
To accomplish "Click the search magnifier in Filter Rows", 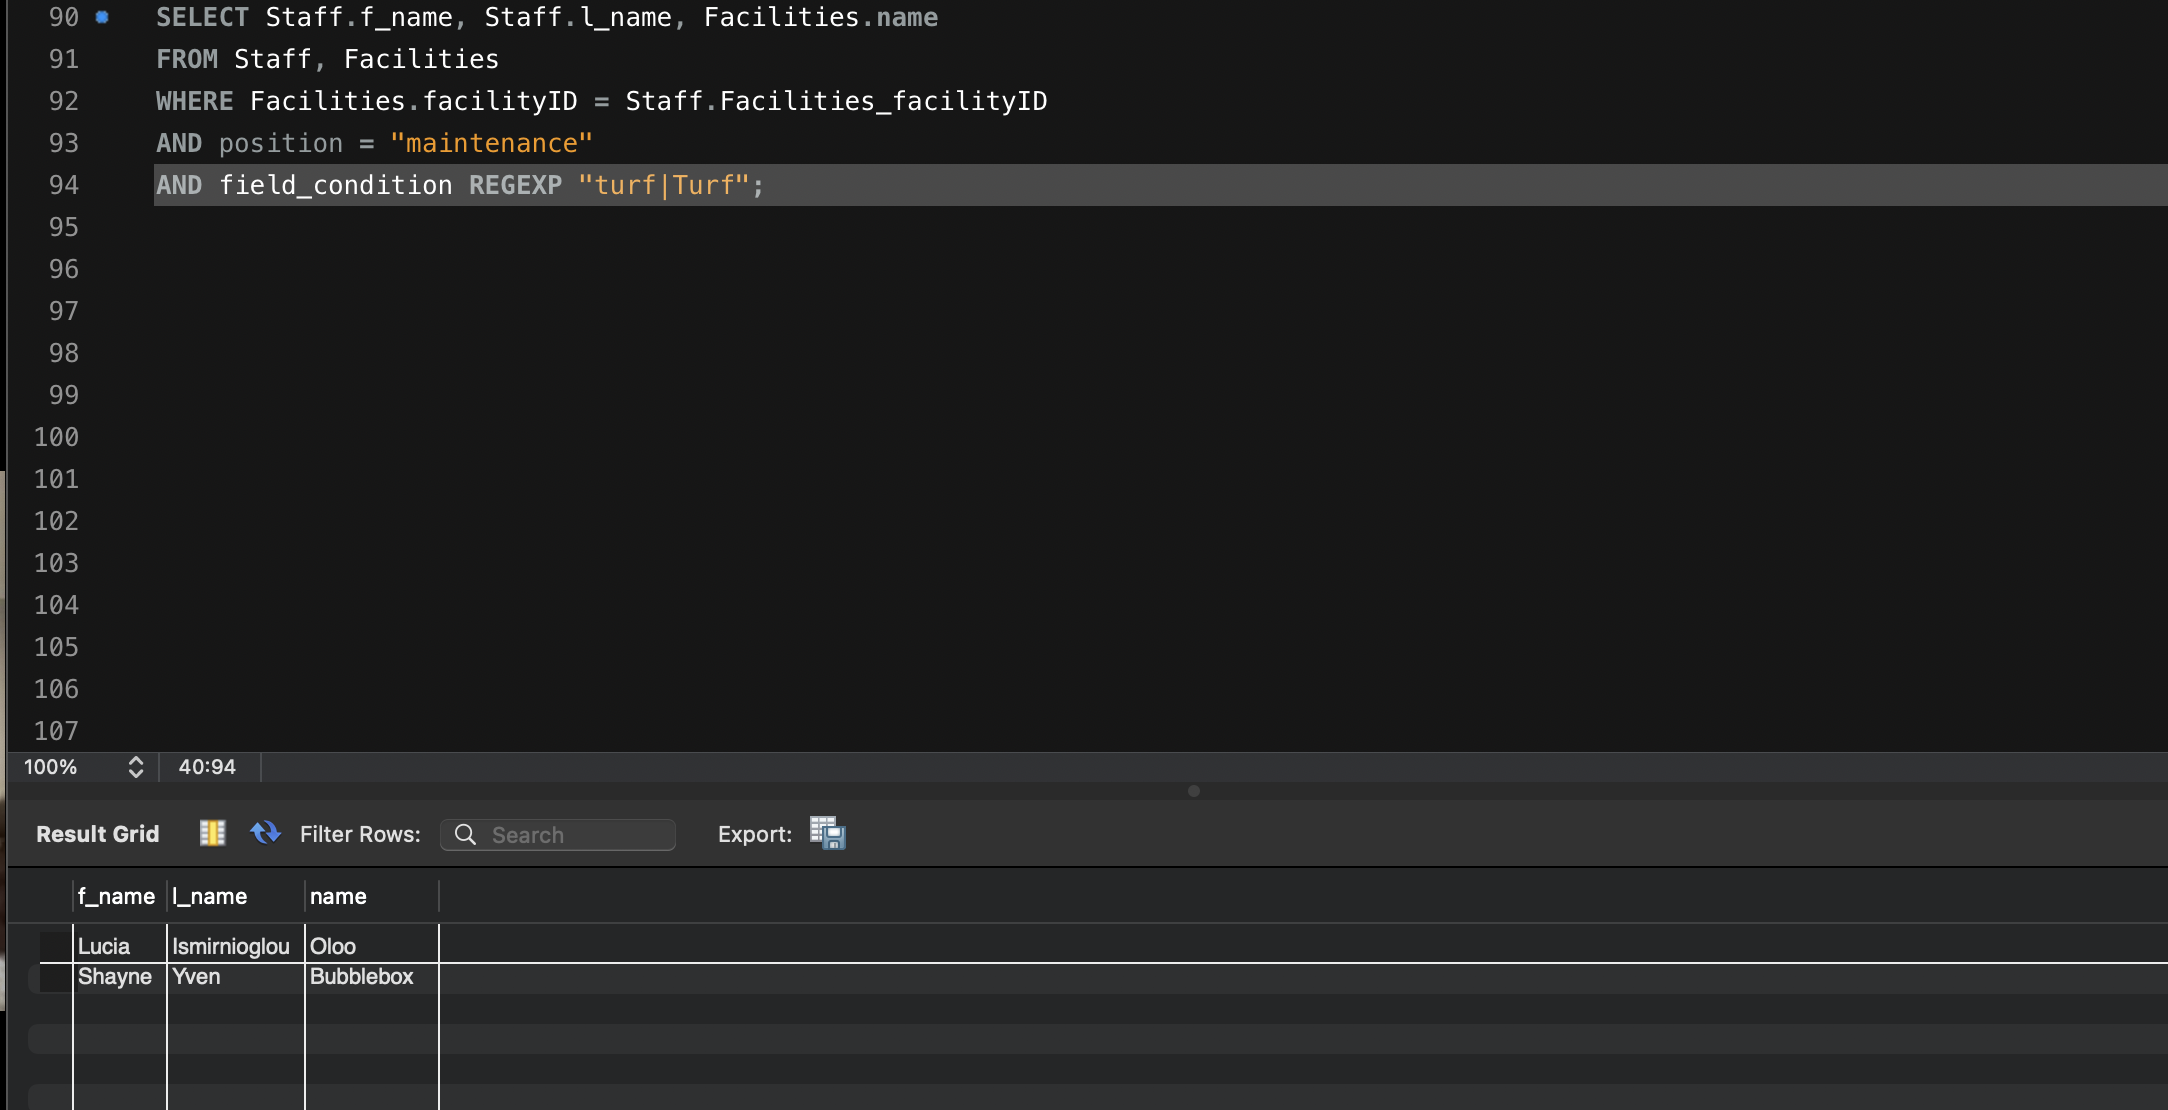I will pyautogui.click(x=464, y=834).
